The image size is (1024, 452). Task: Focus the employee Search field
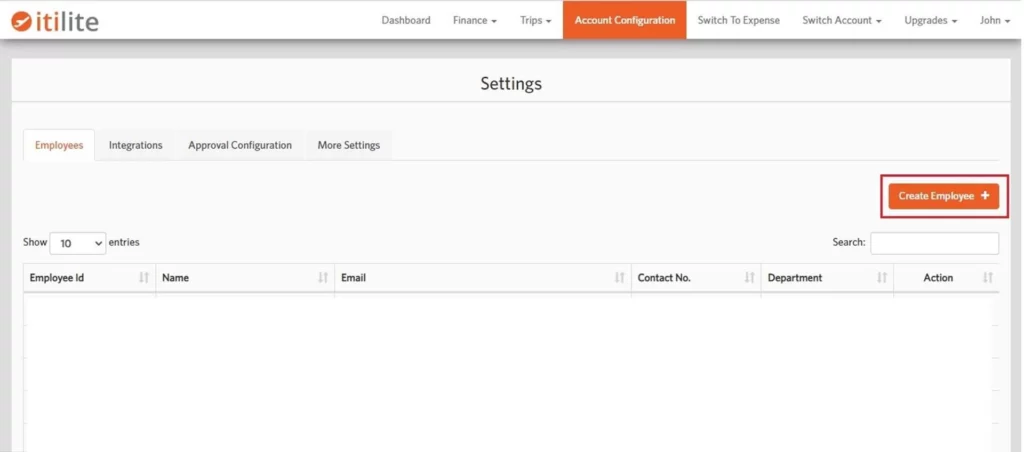coord(934,243)
